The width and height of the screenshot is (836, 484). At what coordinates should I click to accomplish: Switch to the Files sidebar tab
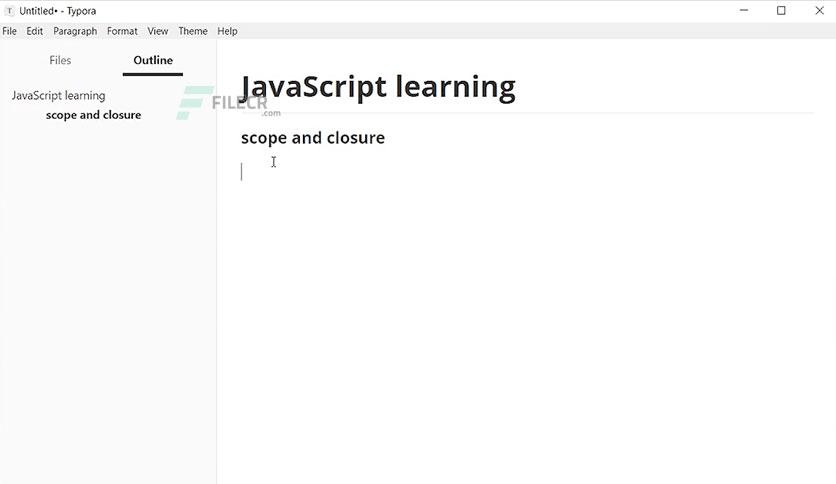[x=60, y=60]
